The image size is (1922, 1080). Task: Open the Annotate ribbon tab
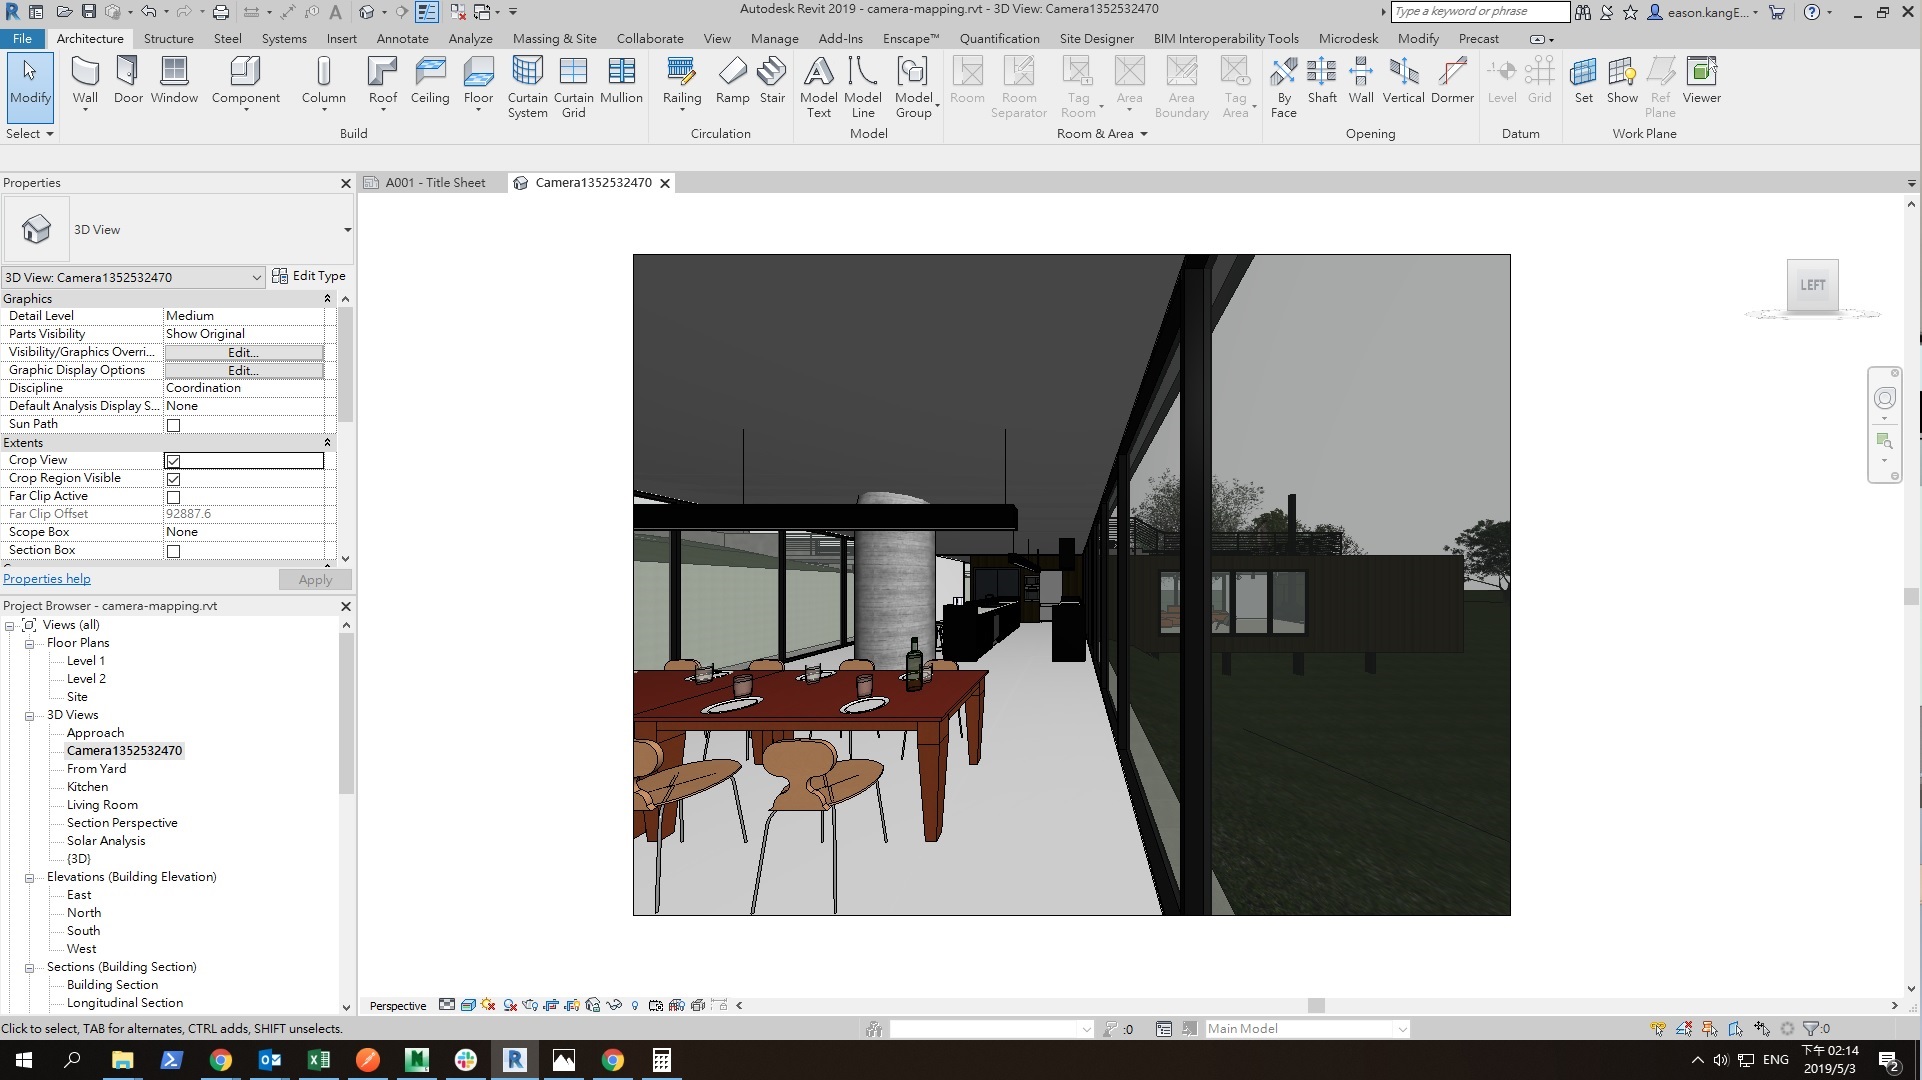point(402,38)
